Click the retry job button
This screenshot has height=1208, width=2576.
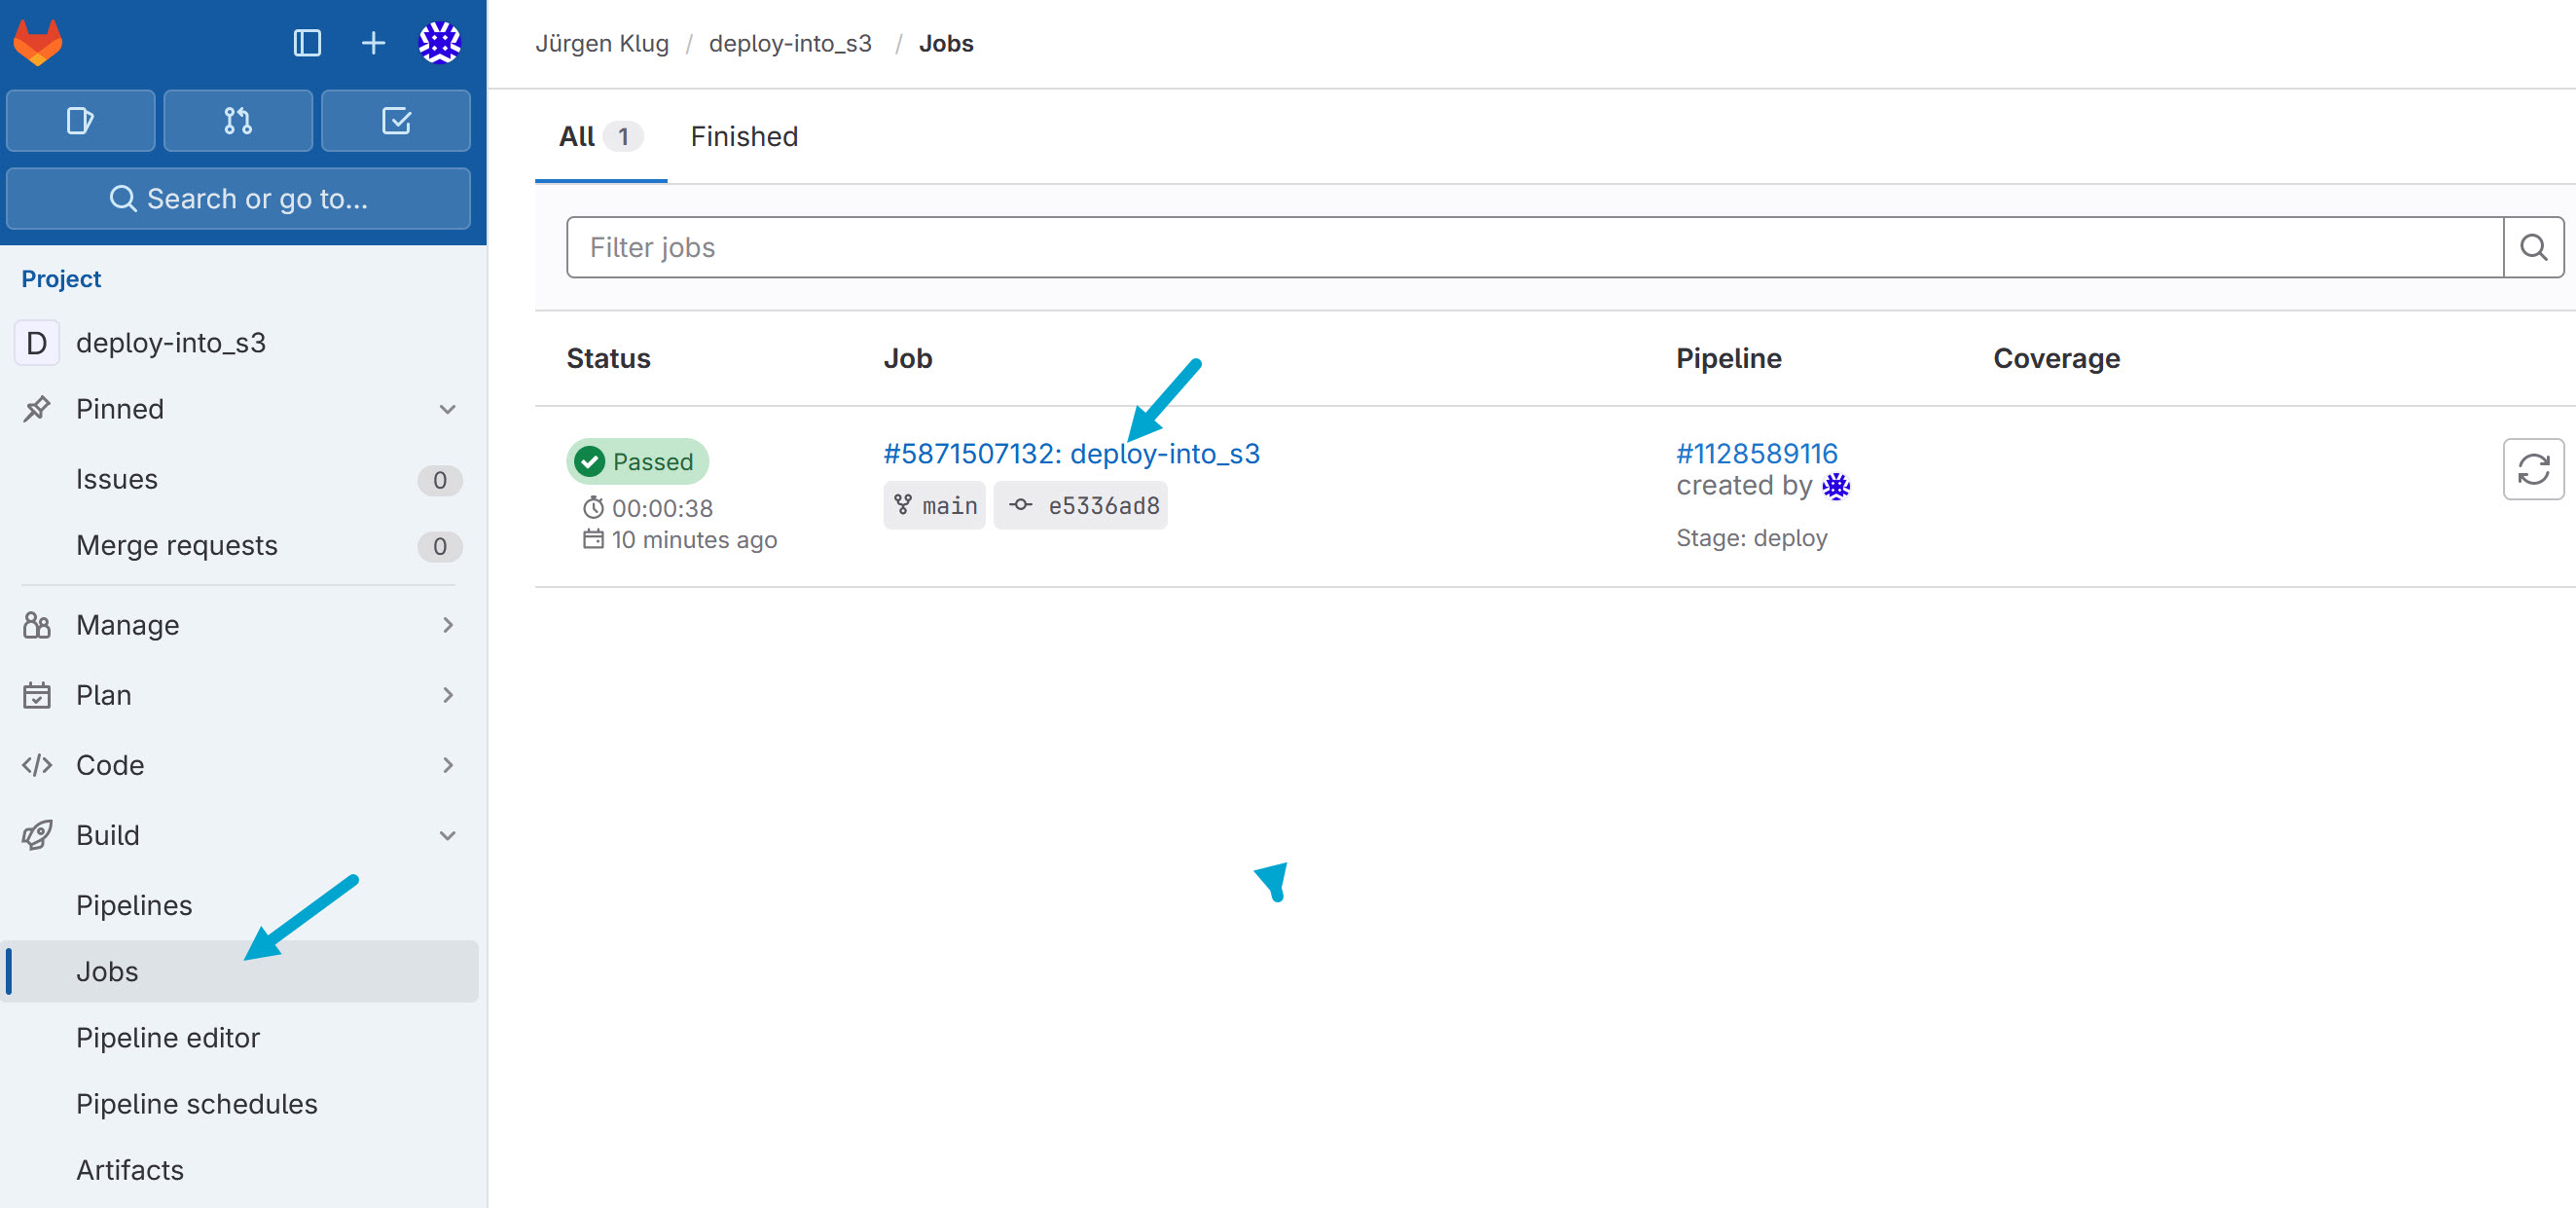[2532, 469]
